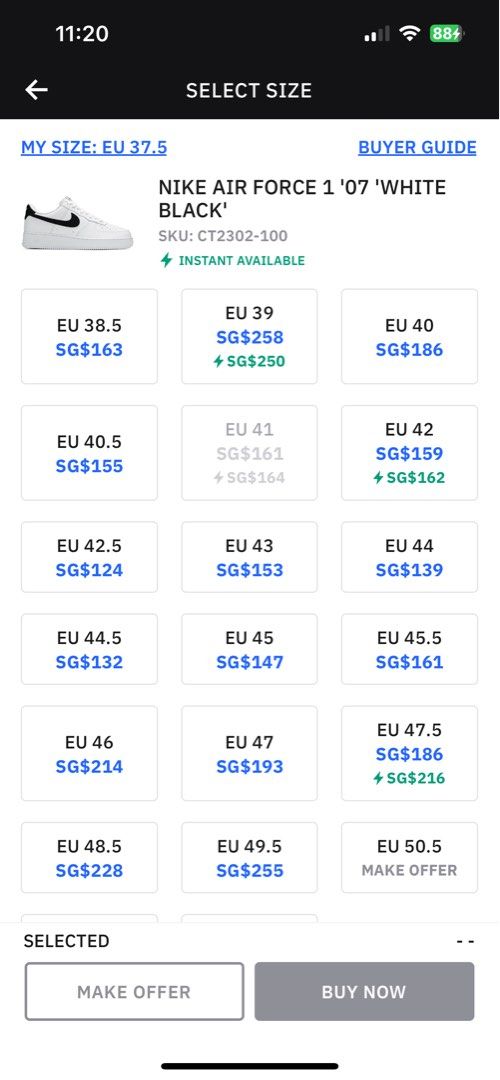Viewport: 500px width, 1080px height.
Task: Choose EU 50.5 Make Offer tile
Action: click(410, 858)
